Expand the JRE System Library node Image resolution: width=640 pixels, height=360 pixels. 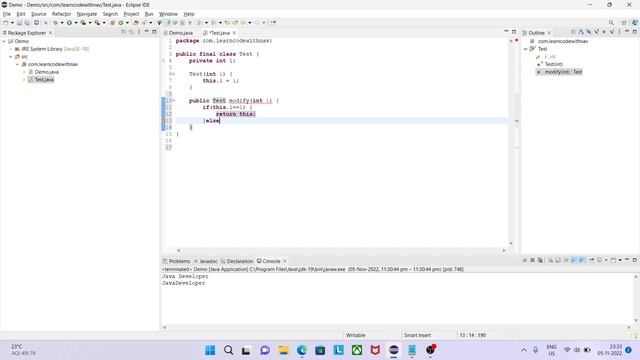point(11,49)
